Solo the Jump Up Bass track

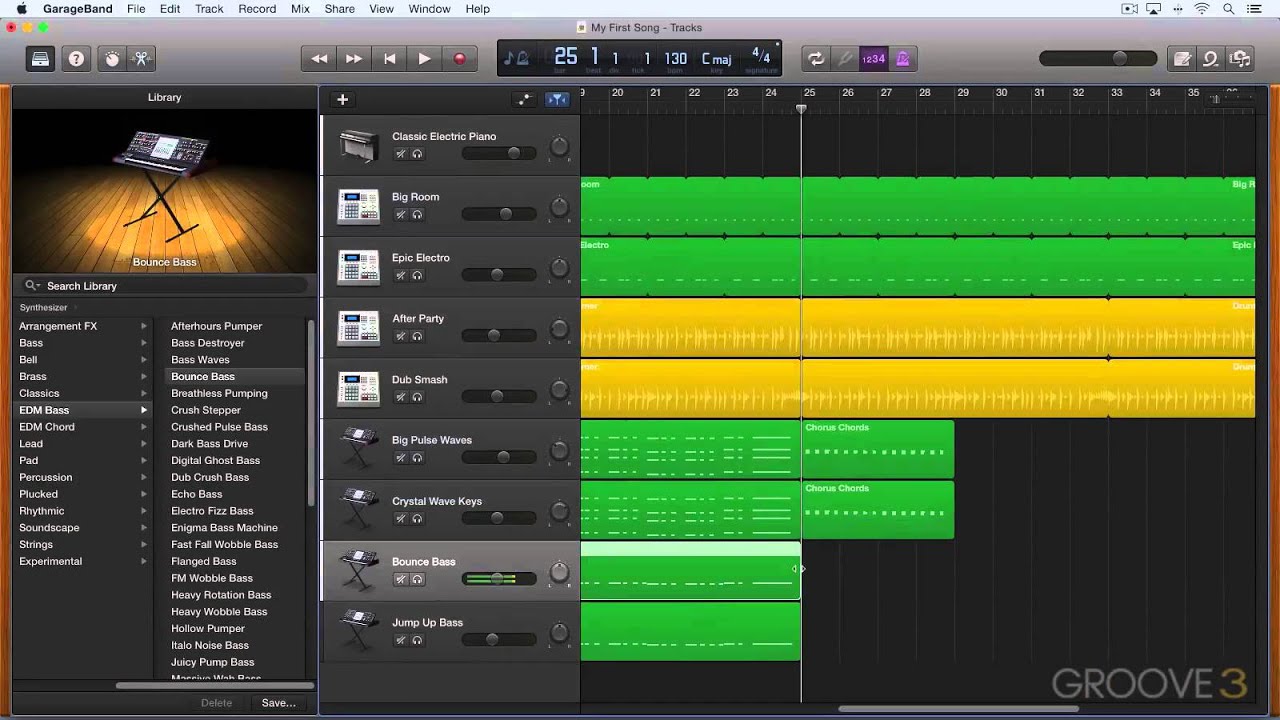coord(417,640)
